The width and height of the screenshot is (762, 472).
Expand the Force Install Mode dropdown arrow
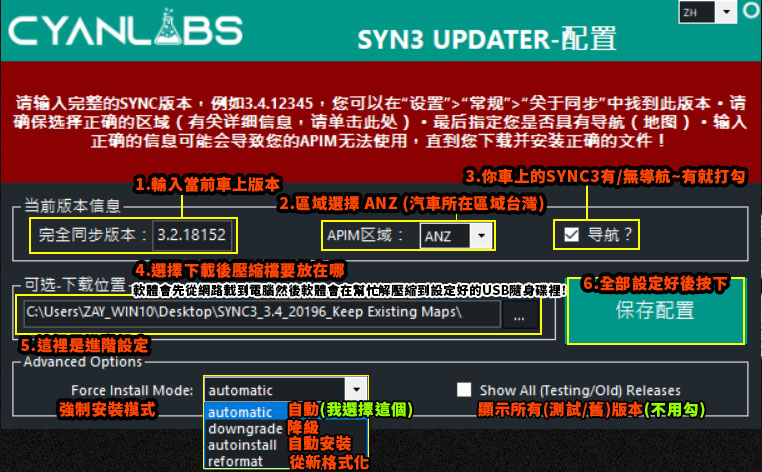356,389
